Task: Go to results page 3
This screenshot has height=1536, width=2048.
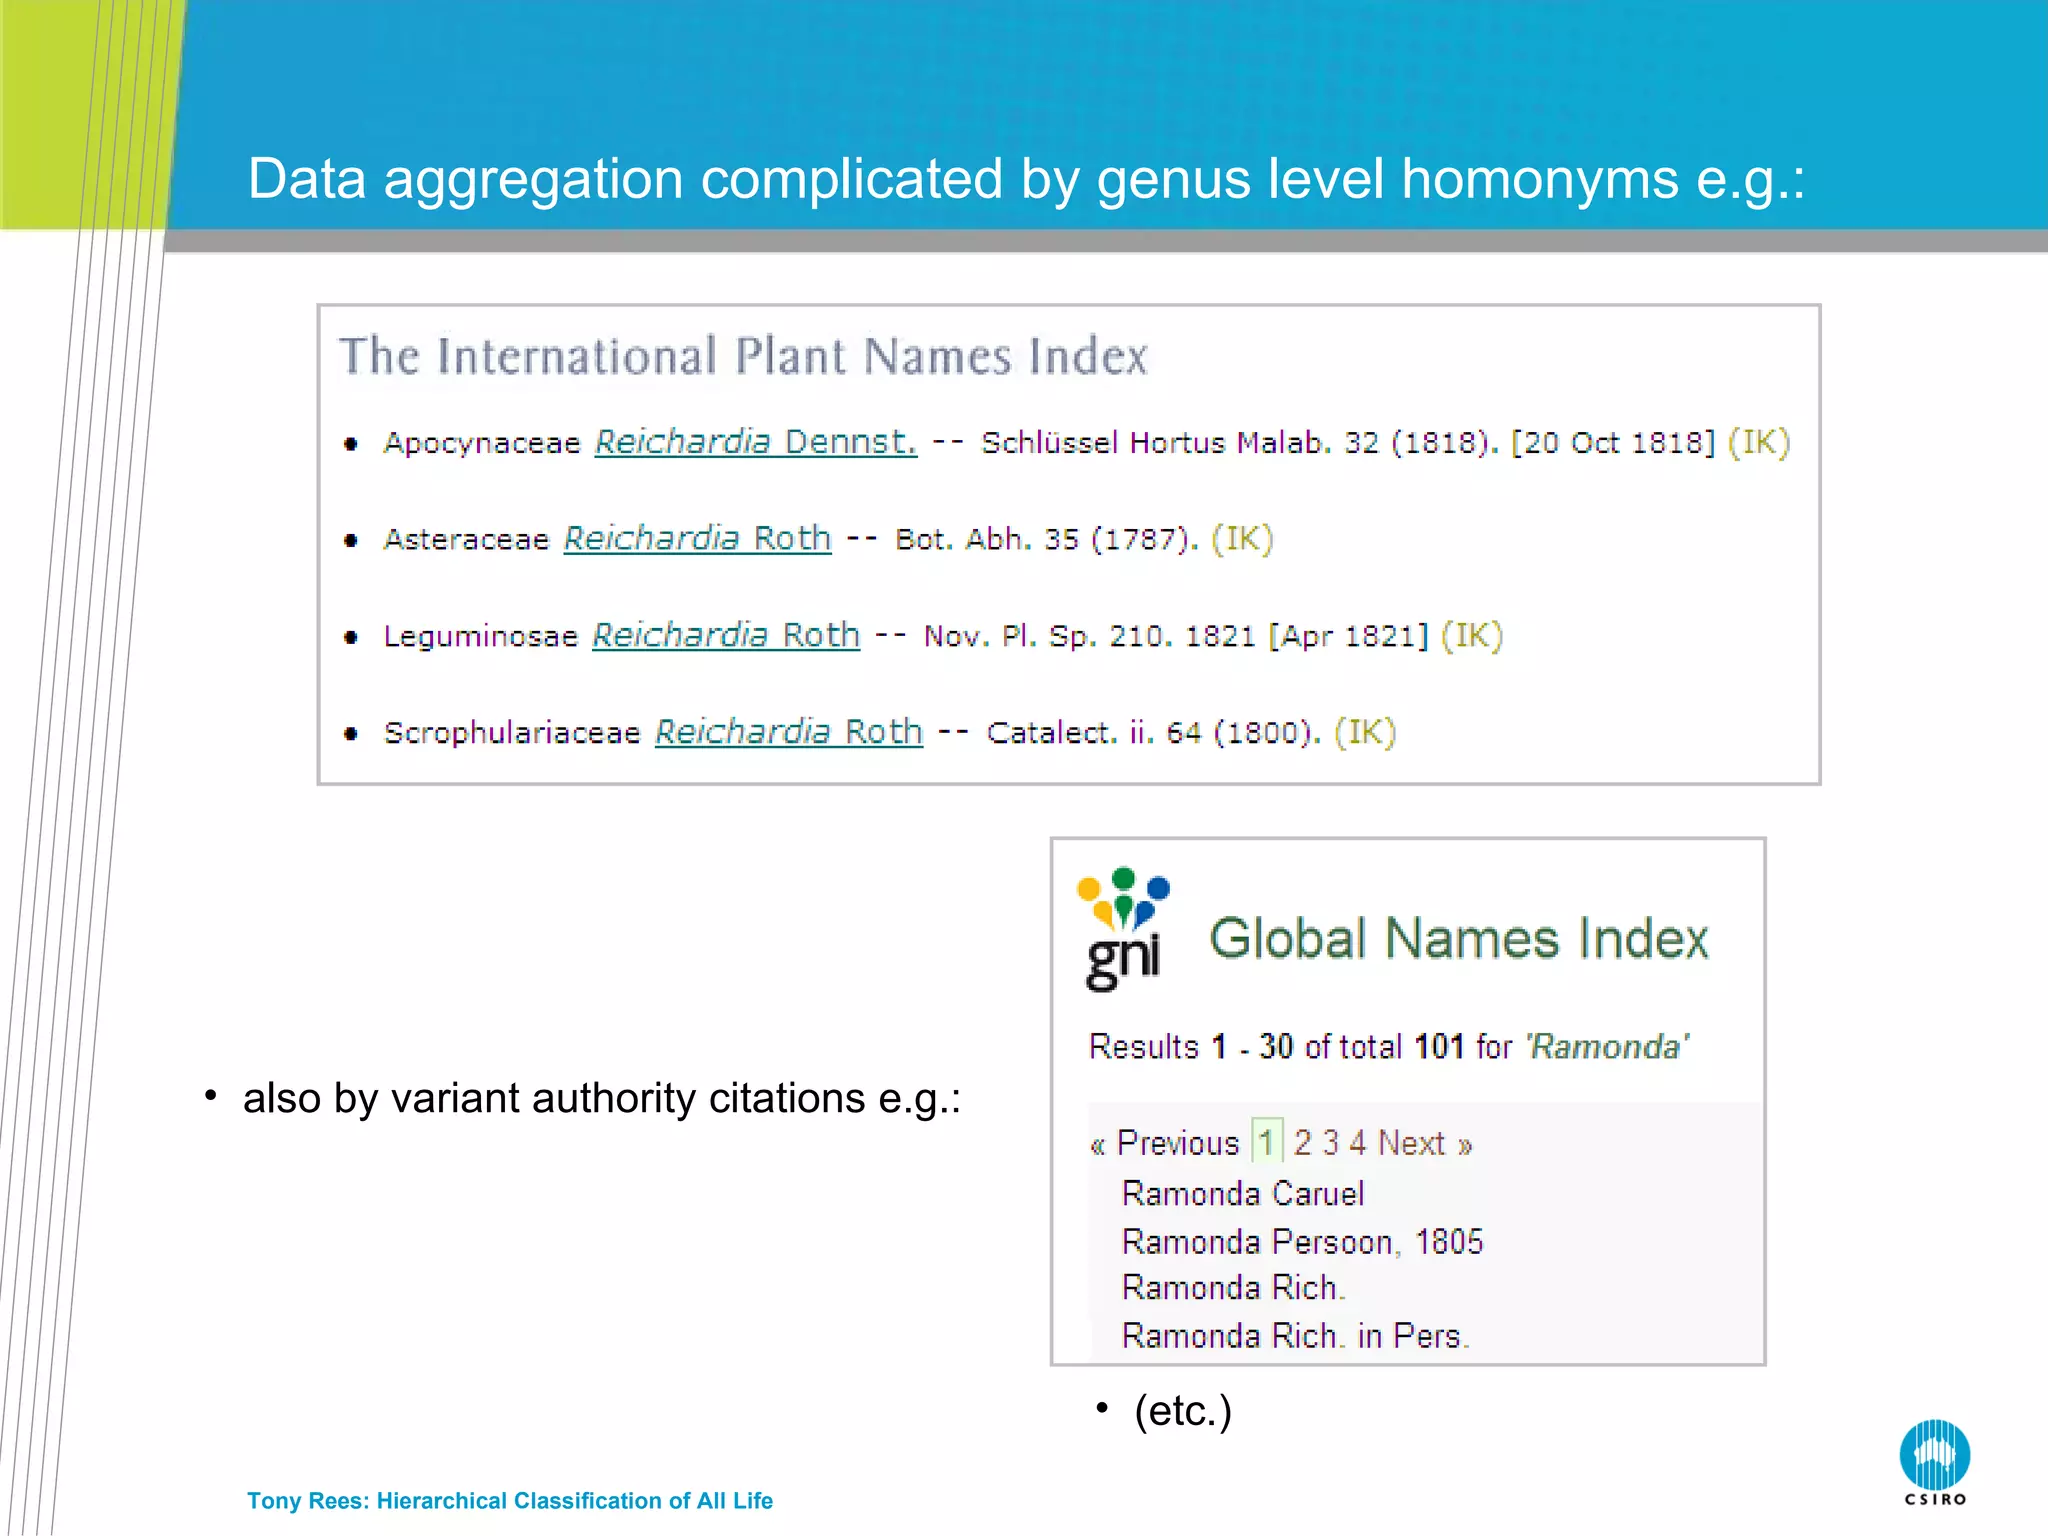Action: (1330, 1142)
